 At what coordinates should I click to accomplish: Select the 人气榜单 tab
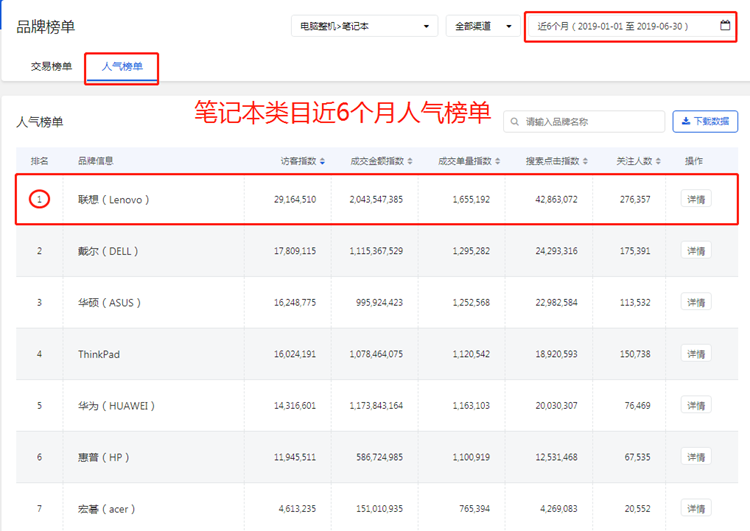click(122, 66)
